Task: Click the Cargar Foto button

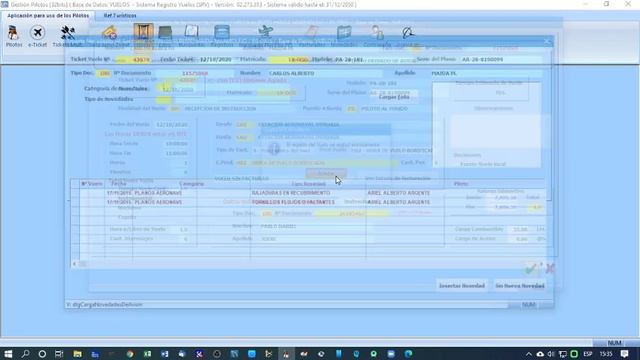Action: point(394,97)
